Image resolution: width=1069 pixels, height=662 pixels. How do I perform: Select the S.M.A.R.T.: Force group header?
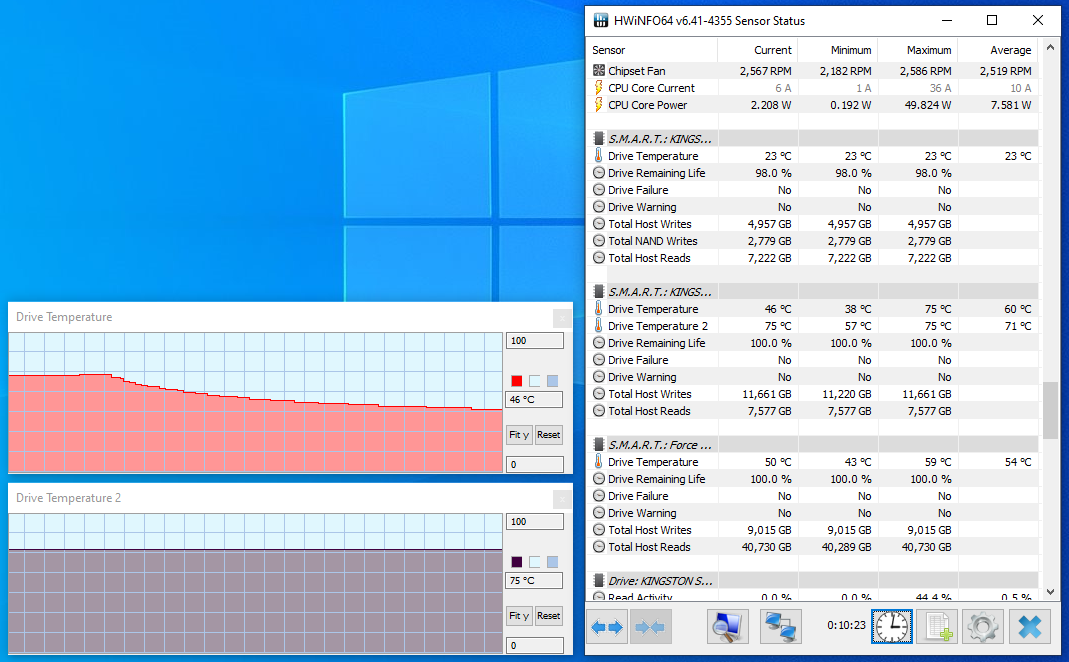(x=813, y=445)
